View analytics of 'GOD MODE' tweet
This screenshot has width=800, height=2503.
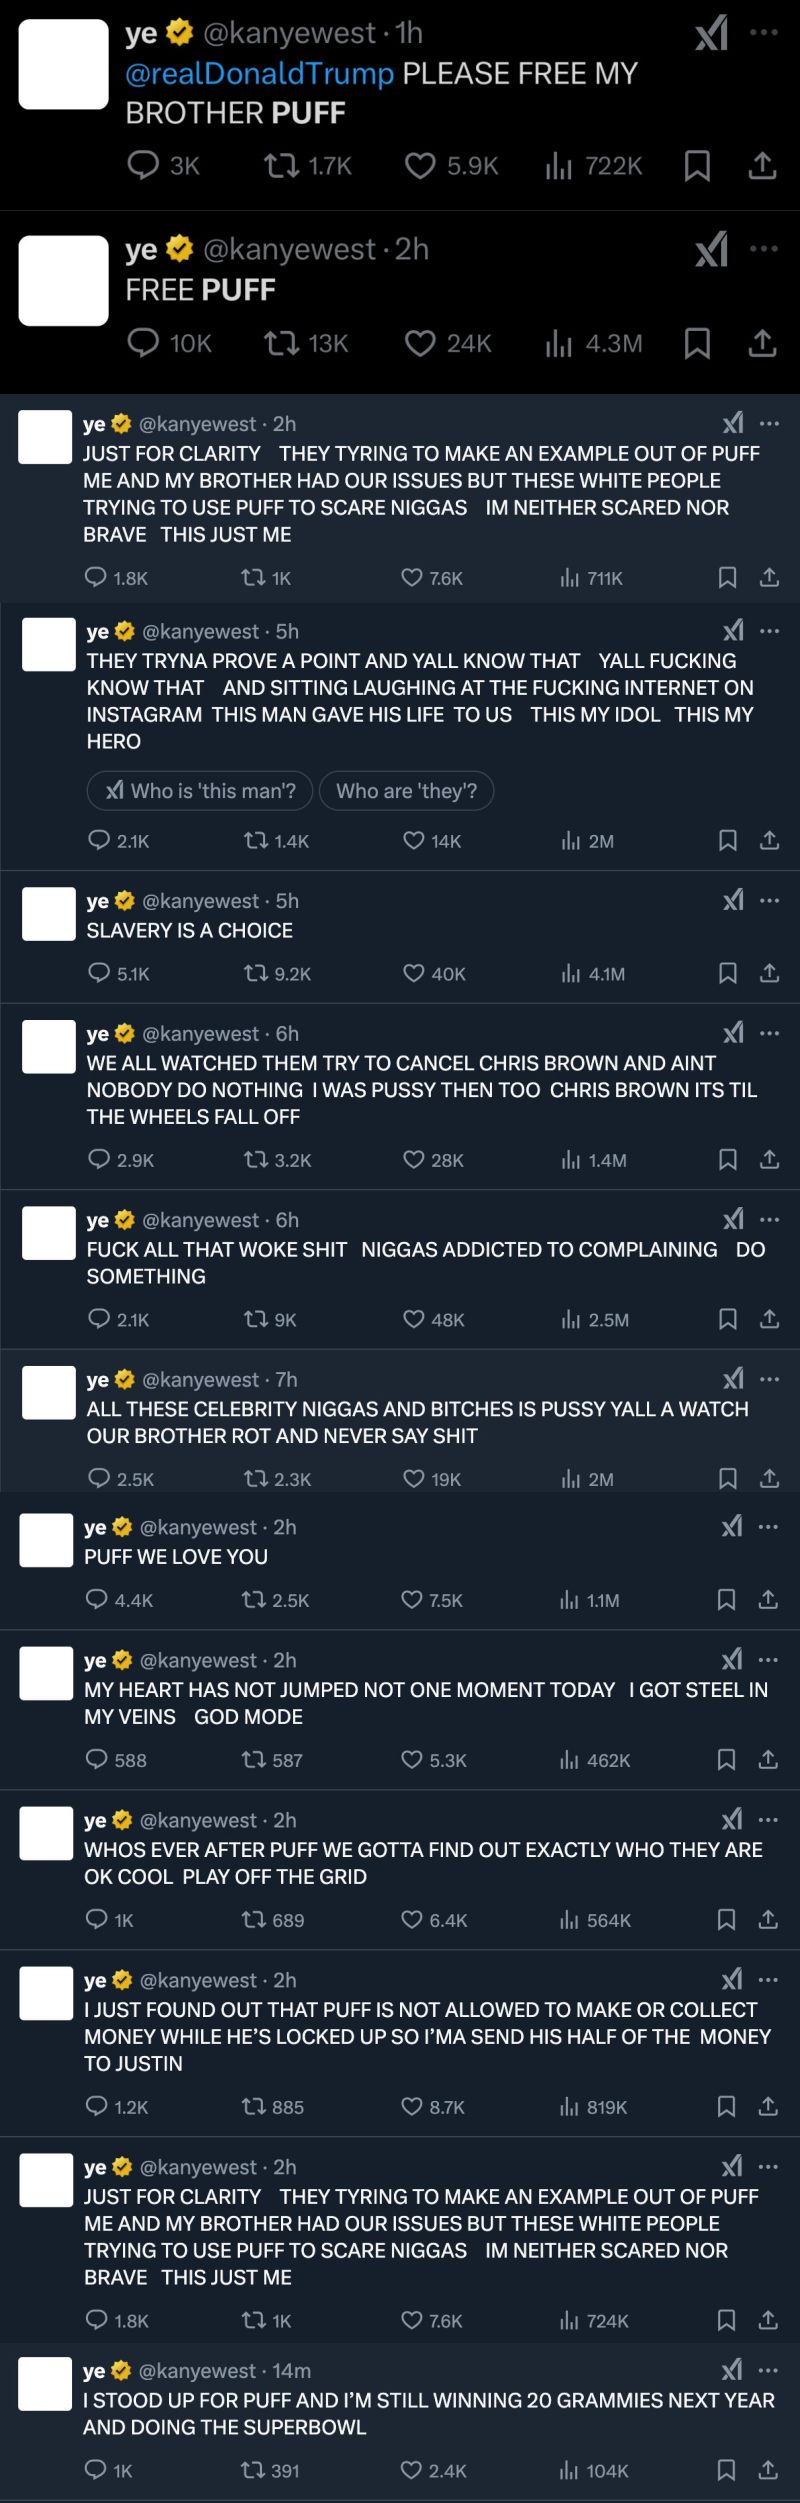pos(569,1759)
